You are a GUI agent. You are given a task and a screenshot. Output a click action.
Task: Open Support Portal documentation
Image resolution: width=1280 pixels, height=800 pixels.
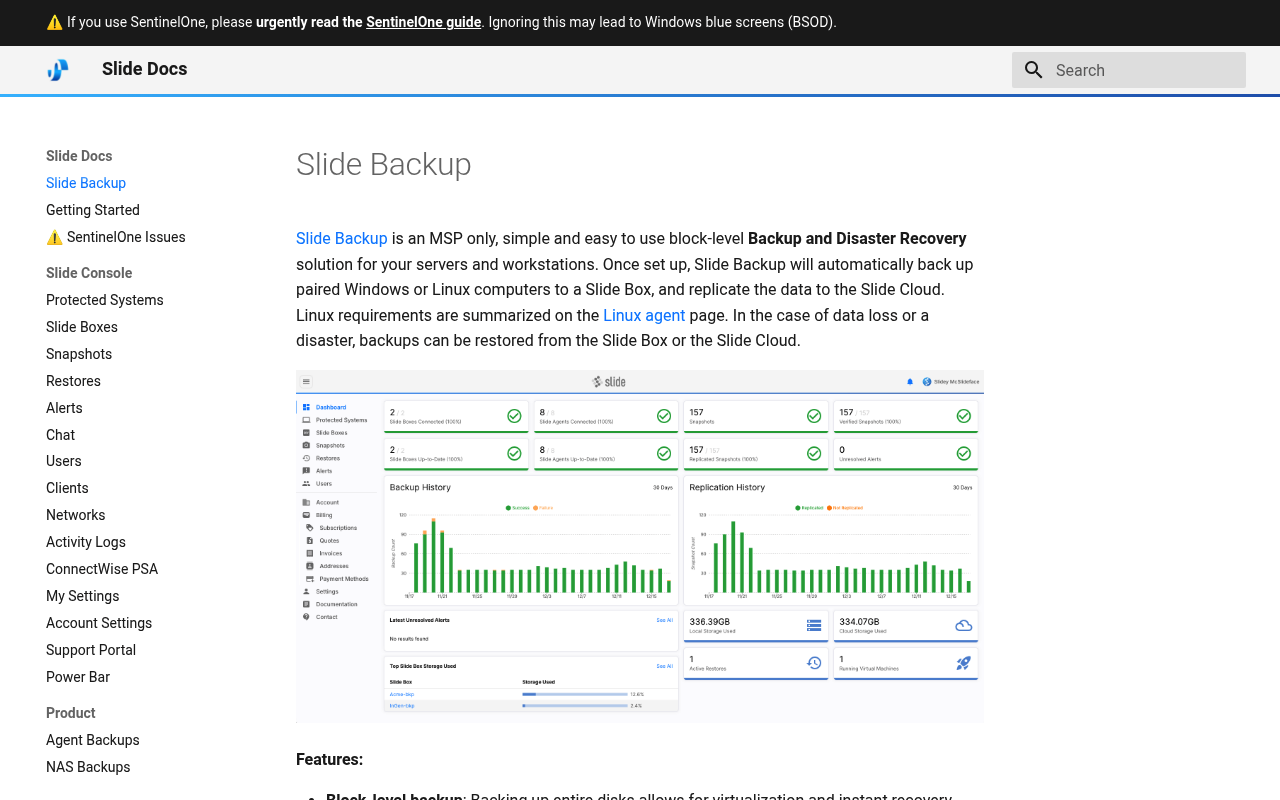(91, 650)
